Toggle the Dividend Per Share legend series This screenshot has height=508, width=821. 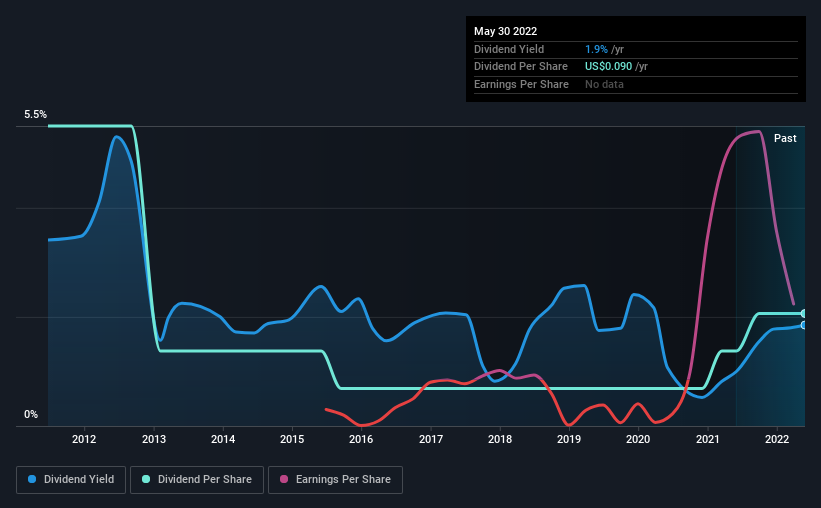202,480
